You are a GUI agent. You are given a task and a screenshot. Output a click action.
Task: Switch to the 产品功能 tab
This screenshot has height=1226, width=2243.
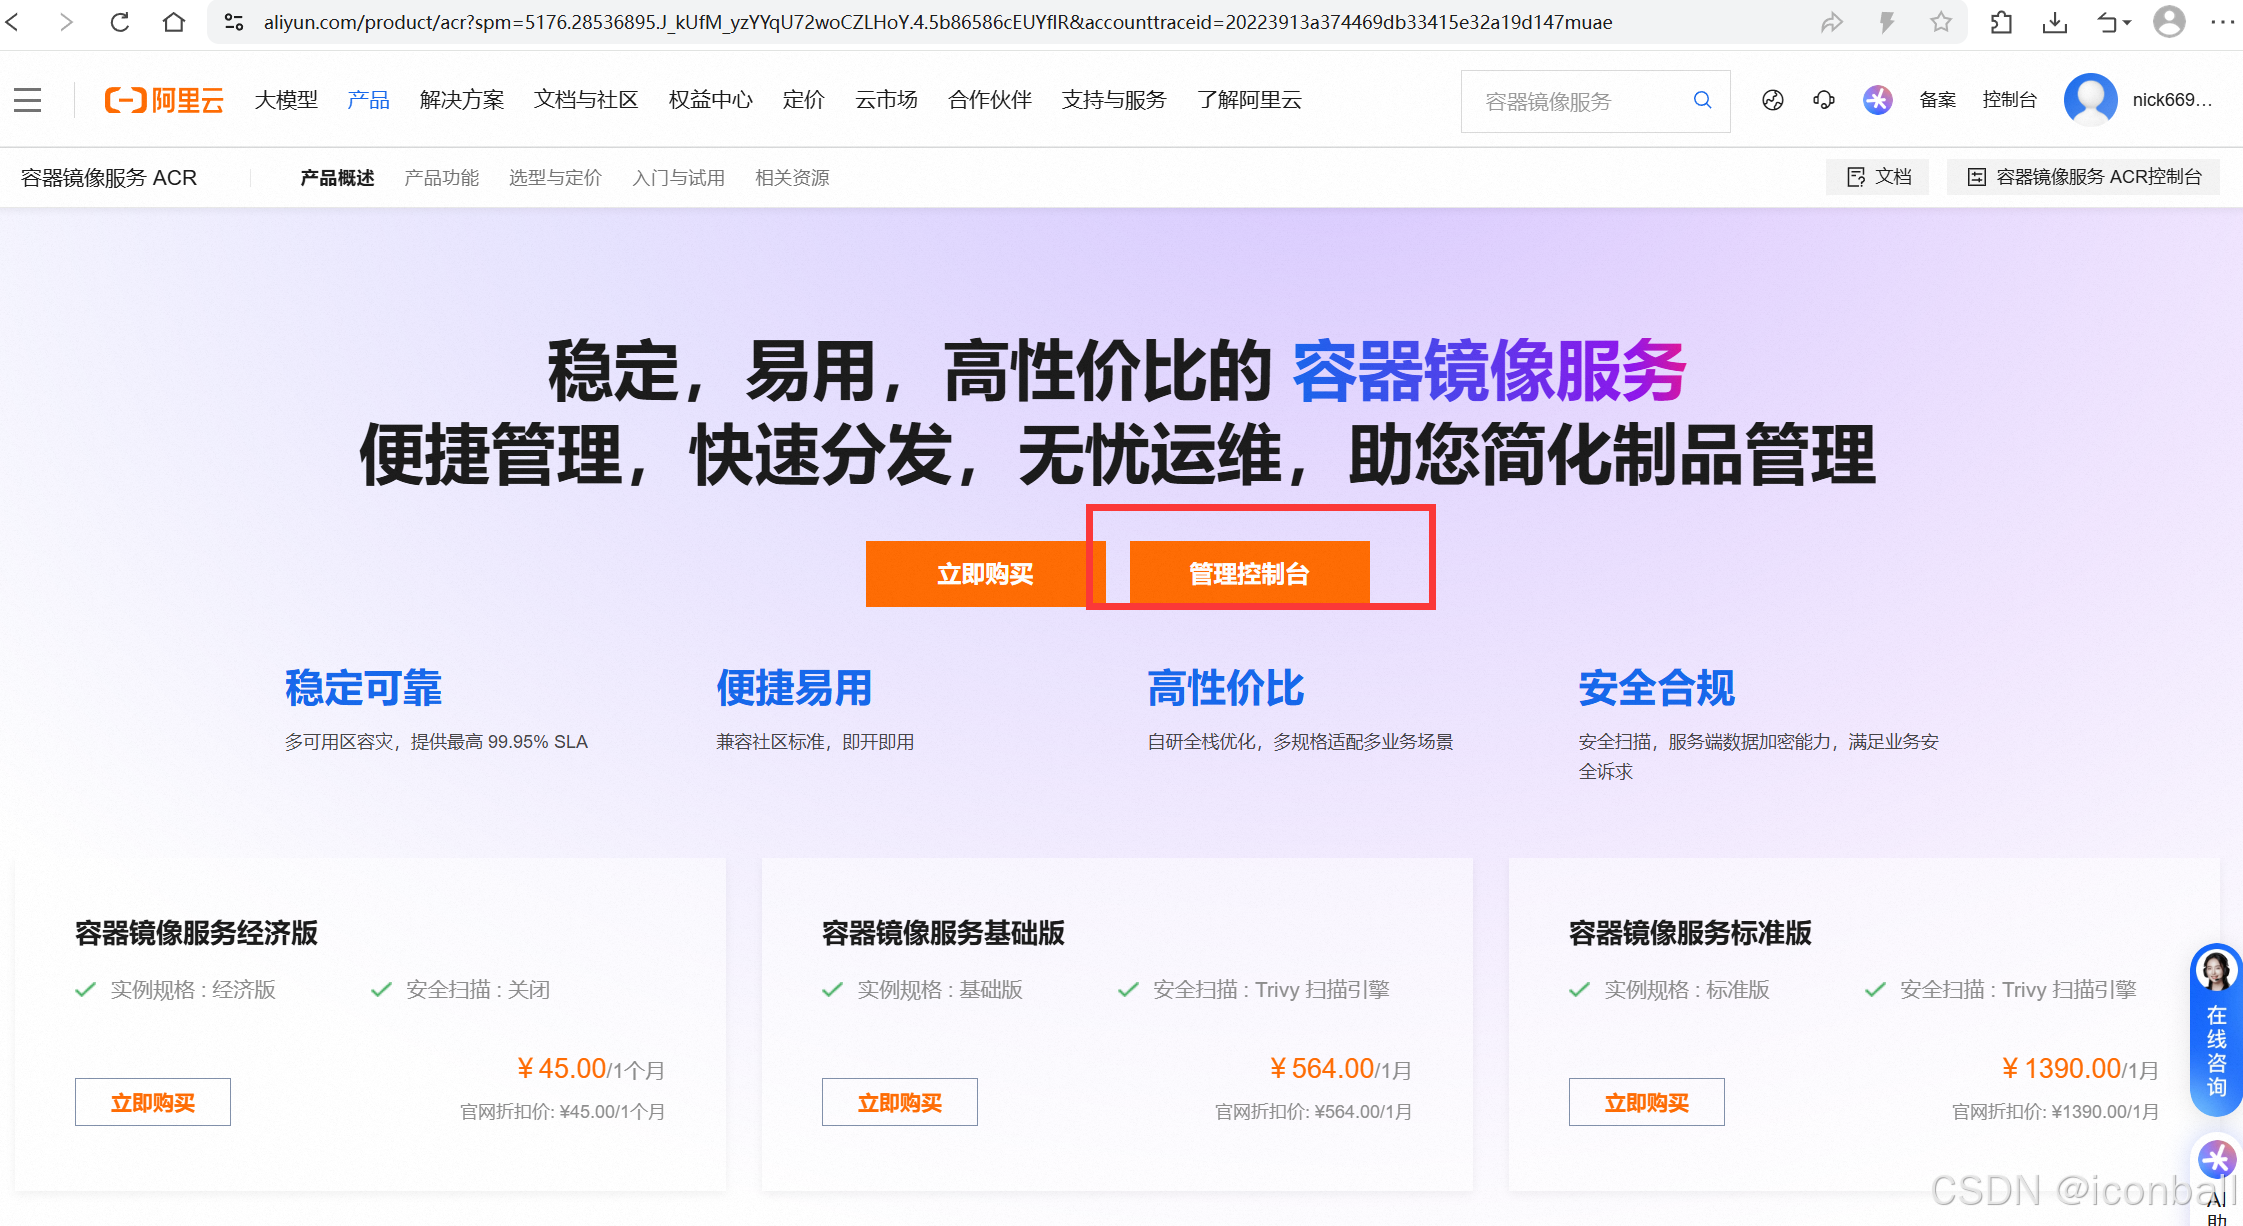point(441,178)
